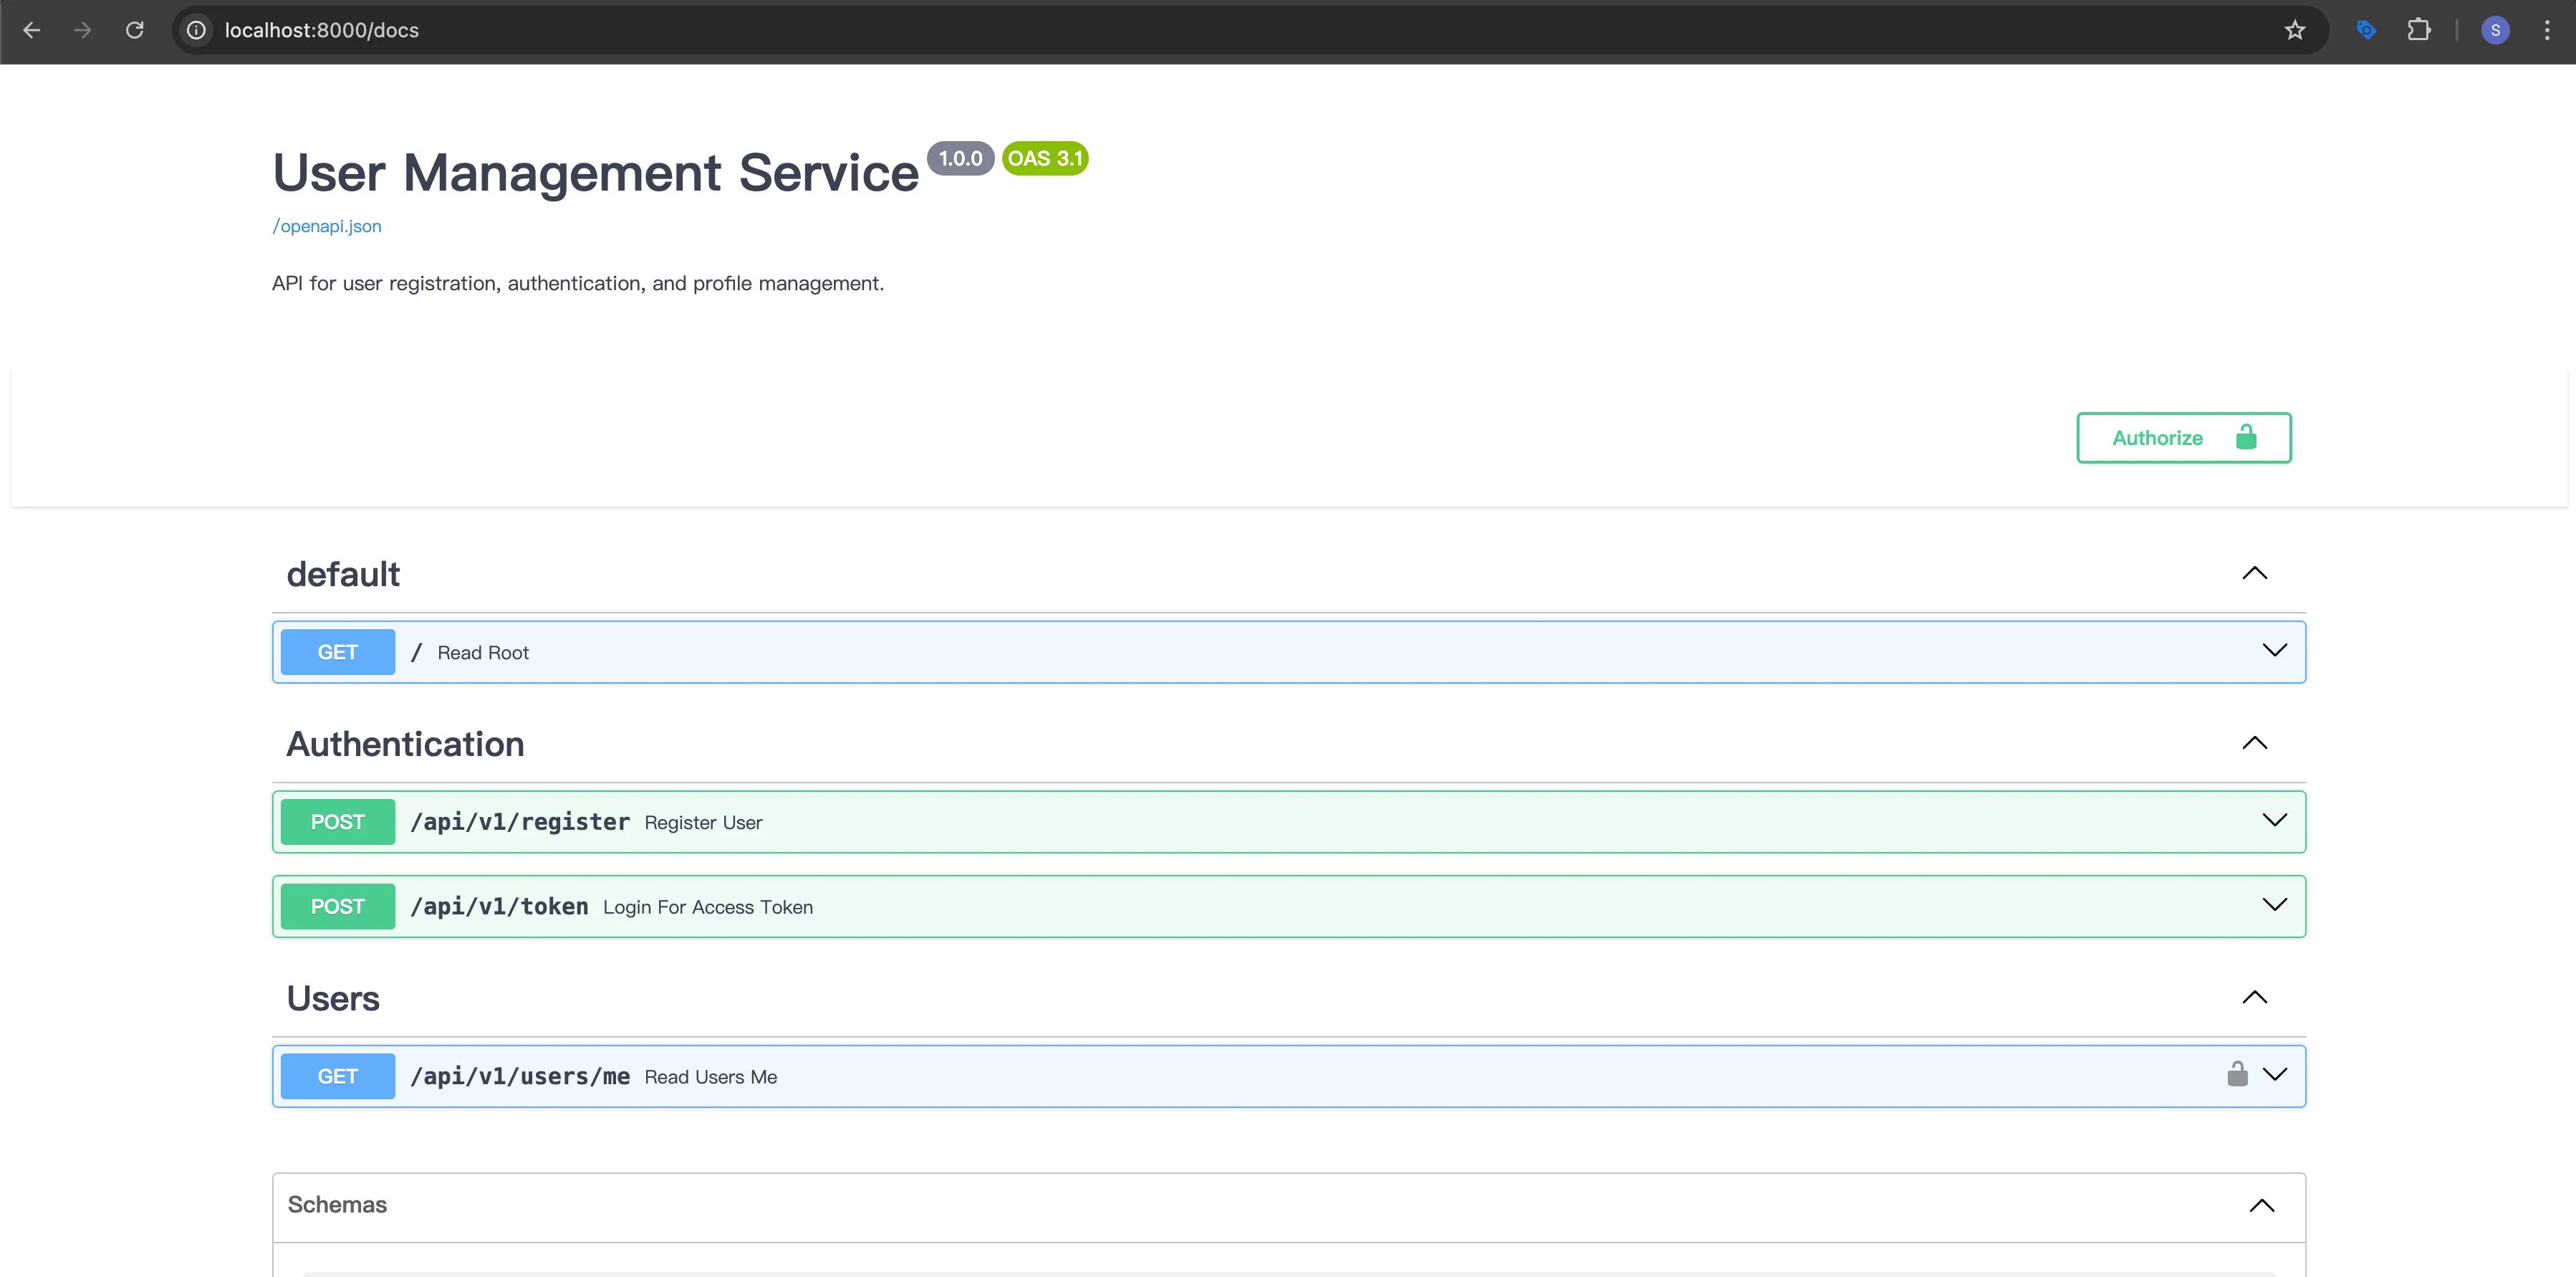Open the /openapi.json link
This screenshot has width=2576, height=1277.
point(327,226)
